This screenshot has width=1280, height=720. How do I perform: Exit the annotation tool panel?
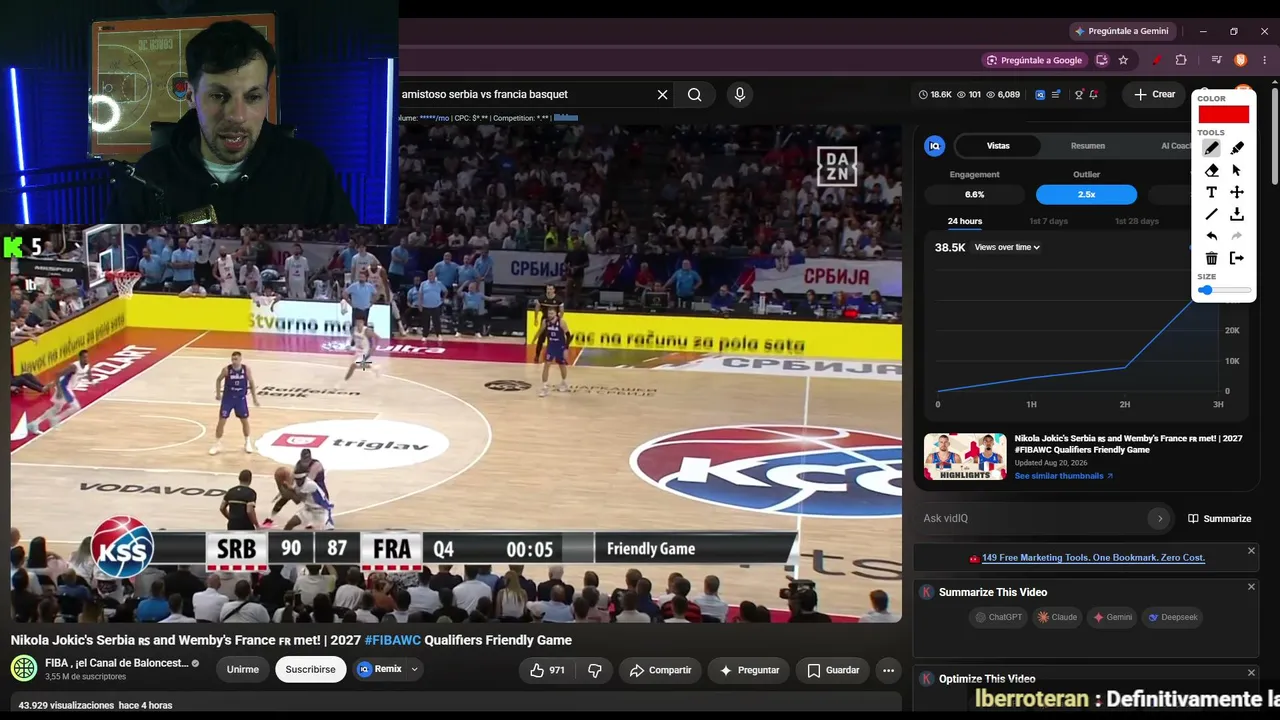tap(1237, 258)
